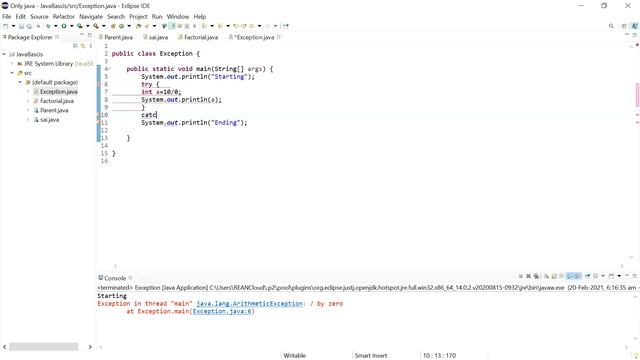Open the Source menu
The image size is (640, 360).
39,17
